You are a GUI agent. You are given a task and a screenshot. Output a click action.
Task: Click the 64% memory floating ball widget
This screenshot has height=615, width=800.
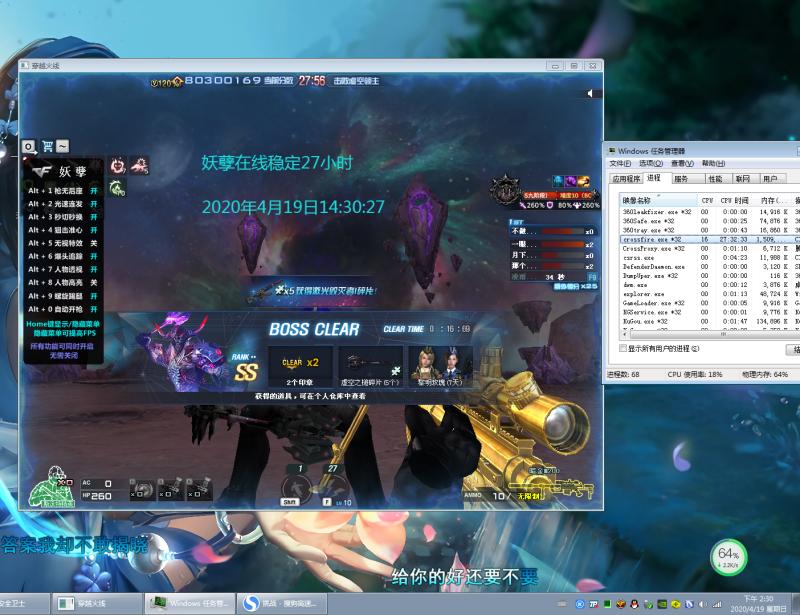coord(728,555)
